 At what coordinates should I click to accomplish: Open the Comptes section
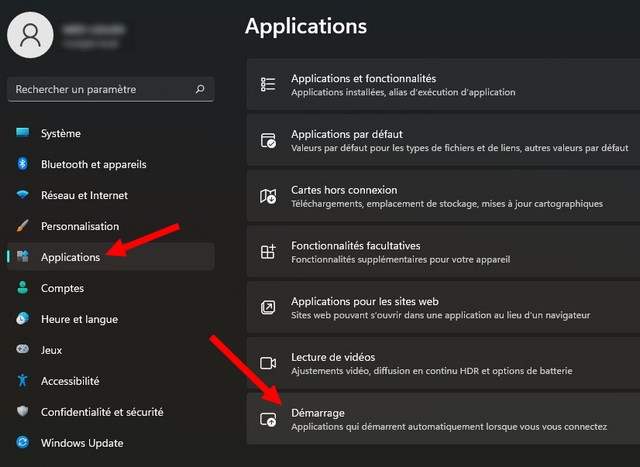pyautogui.click(x=111, y=288)
